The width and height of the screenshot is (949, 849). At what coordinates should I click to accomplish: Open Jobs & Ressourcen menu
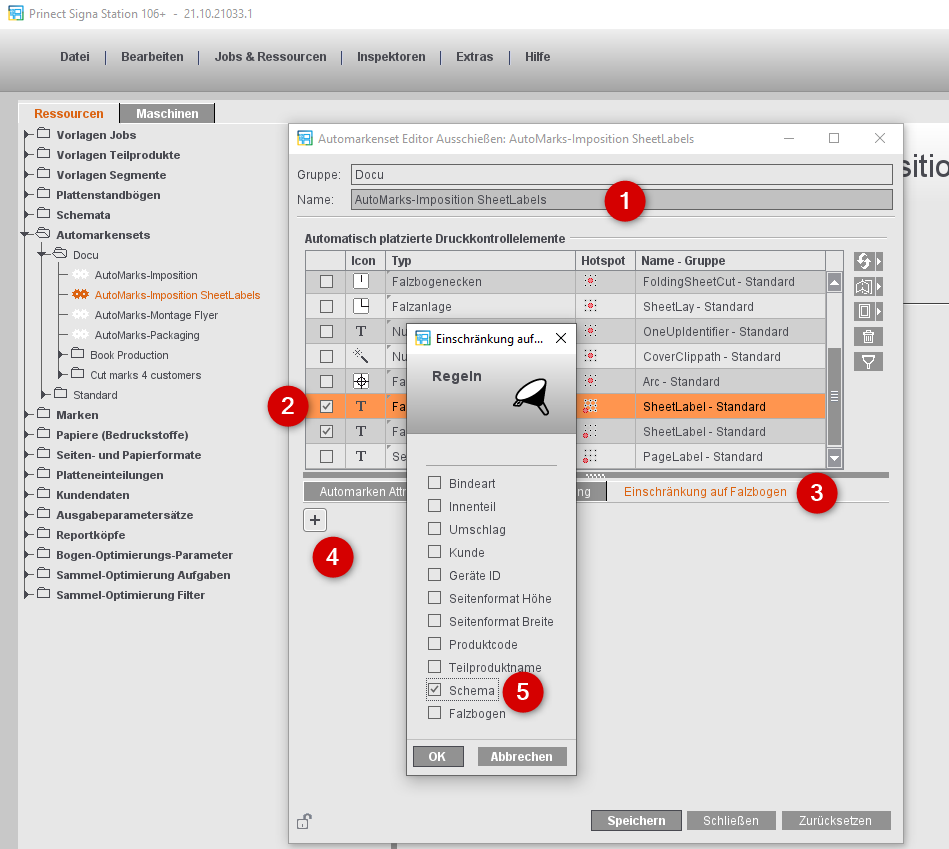coord(271,57)
